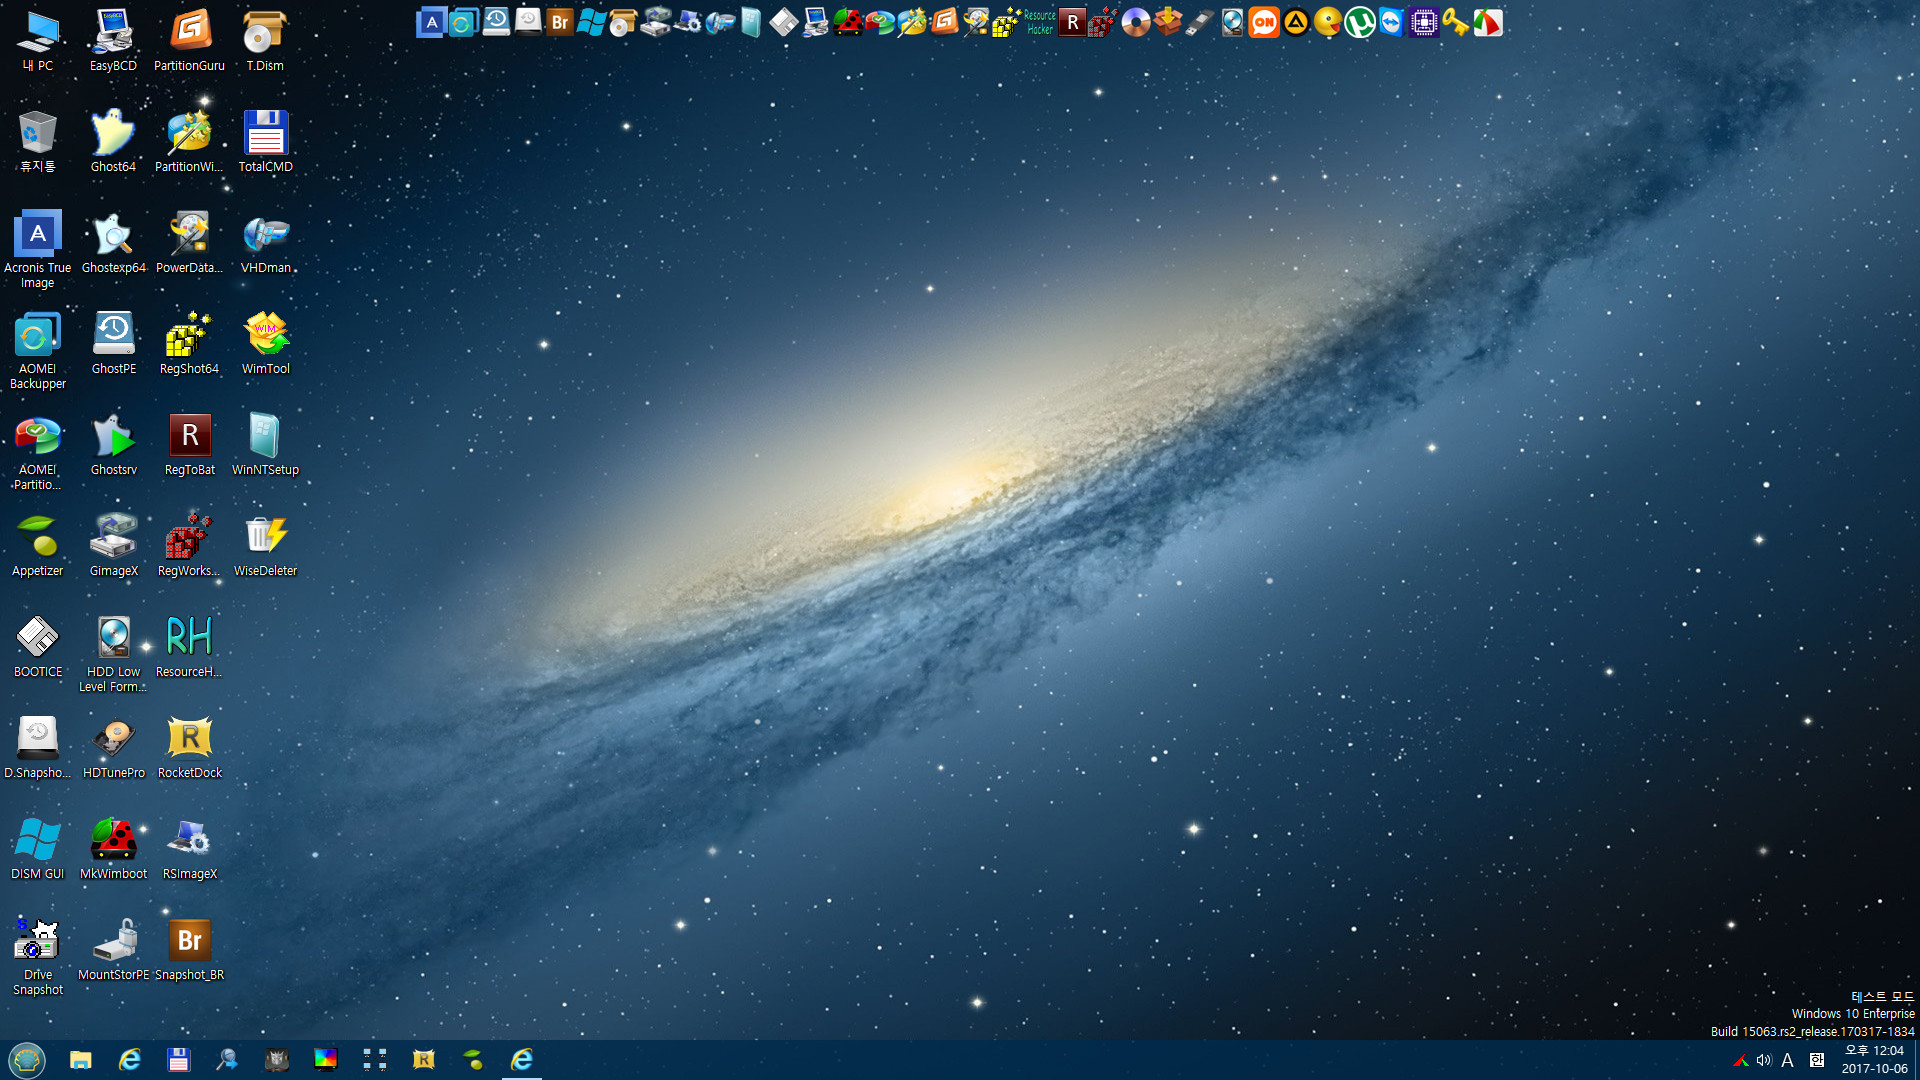The width and height of the screenshot is (1920, 1080).
Task: Select the RegWorks... desktop shortcut
Action: 189,546
